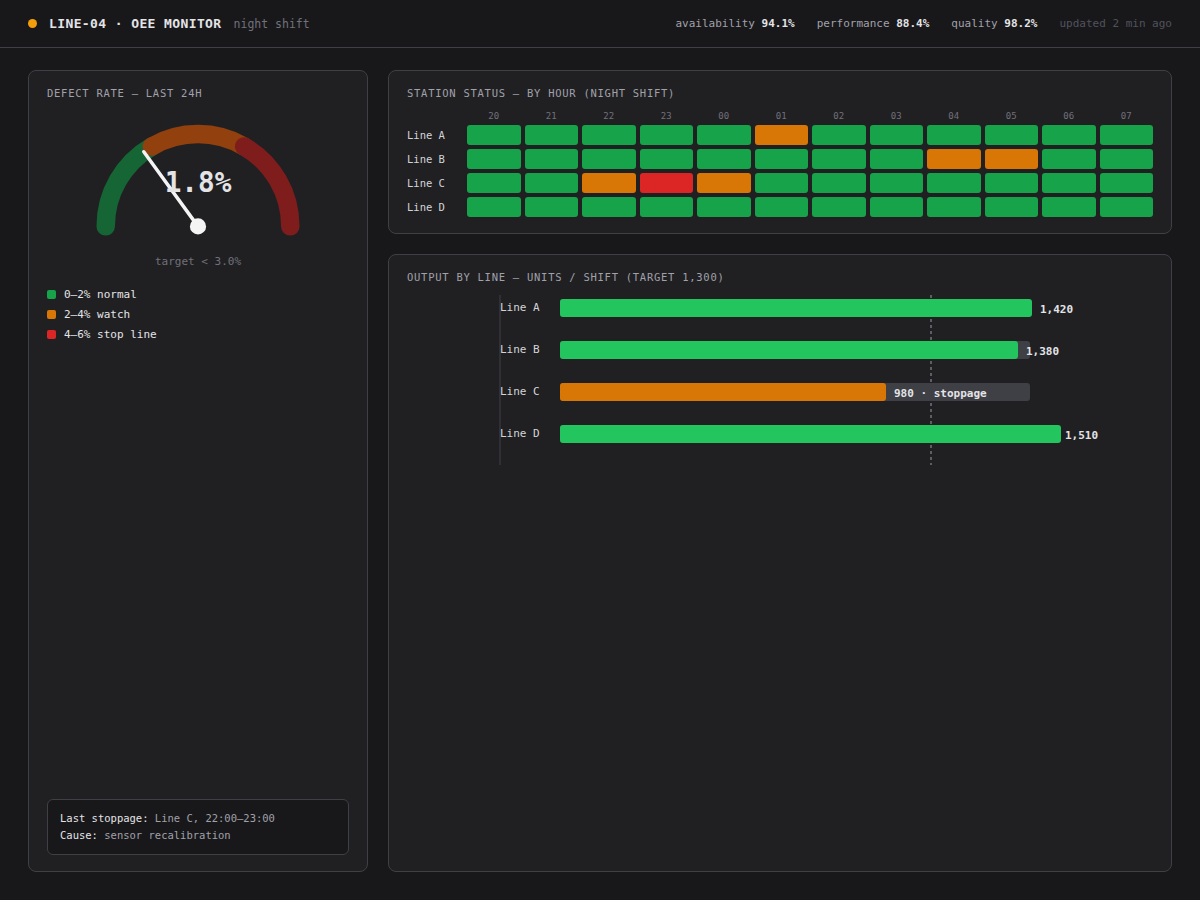Click the "02" hour column header
The height and width of the screenshot is (900, 1200).
(x=839, y=116)
